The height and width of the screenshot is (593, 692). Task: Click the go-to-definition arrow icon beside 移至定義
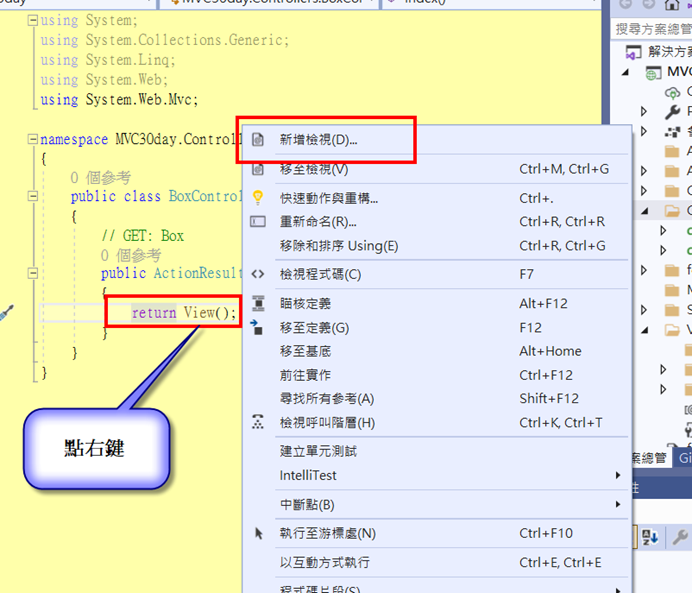pyautogui.click(x=257, y=327)
